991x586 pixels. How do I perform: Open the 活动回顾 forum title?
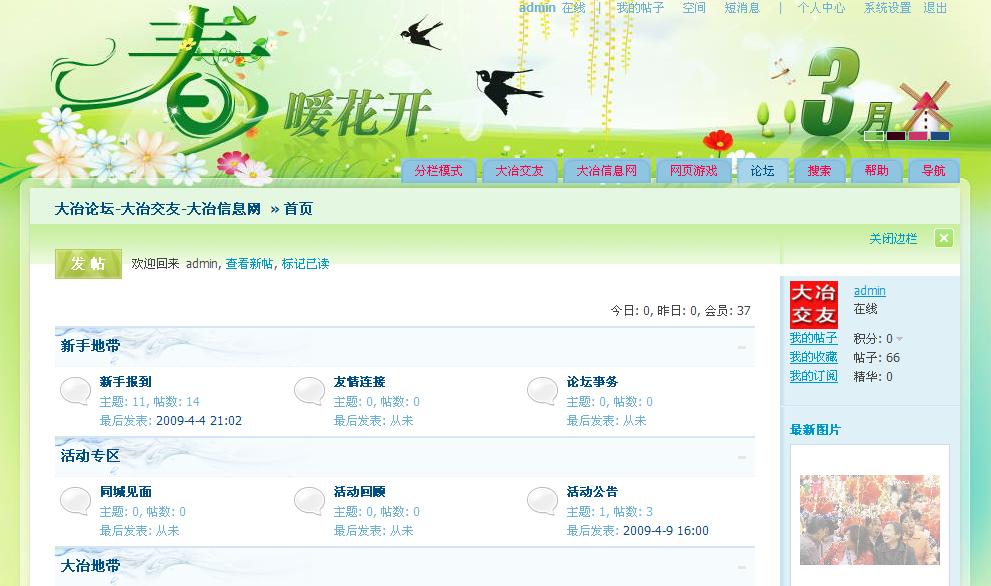pyautogui.click(x=360, y=492)
